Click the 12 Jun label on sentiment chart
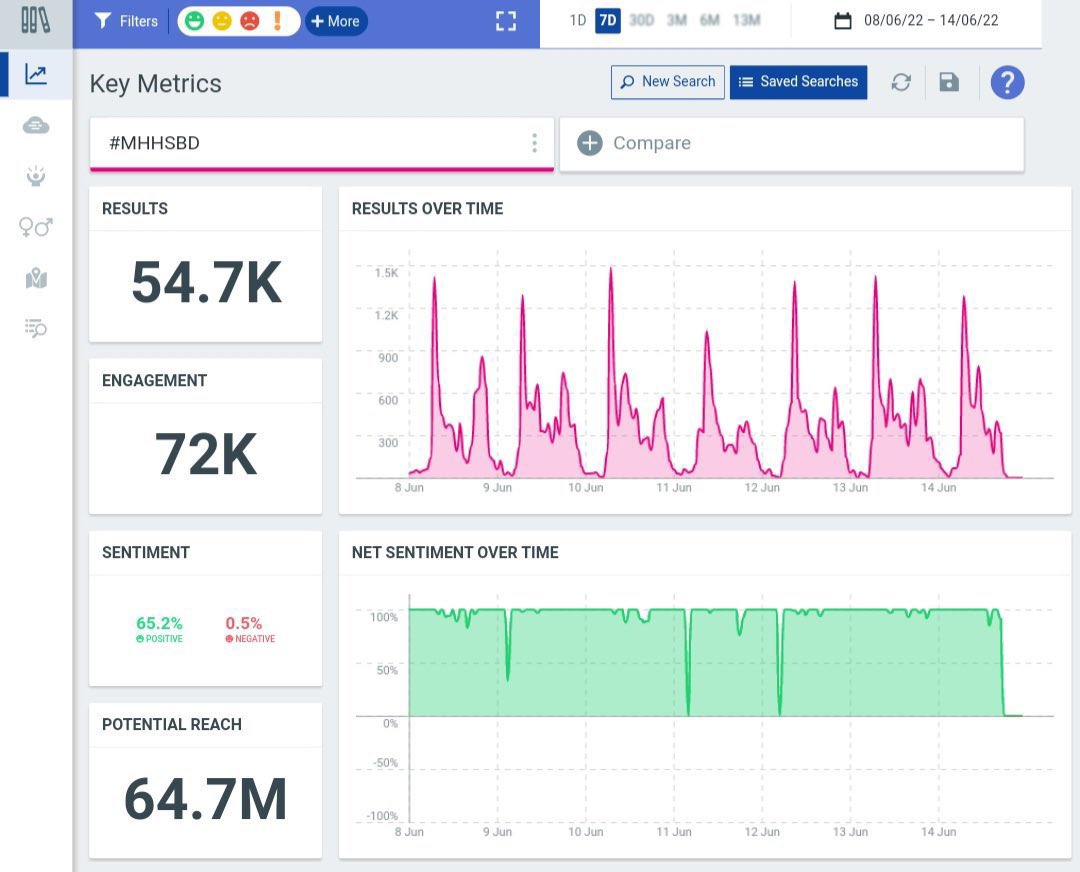The image size is (1080, 872). point(762,832)
